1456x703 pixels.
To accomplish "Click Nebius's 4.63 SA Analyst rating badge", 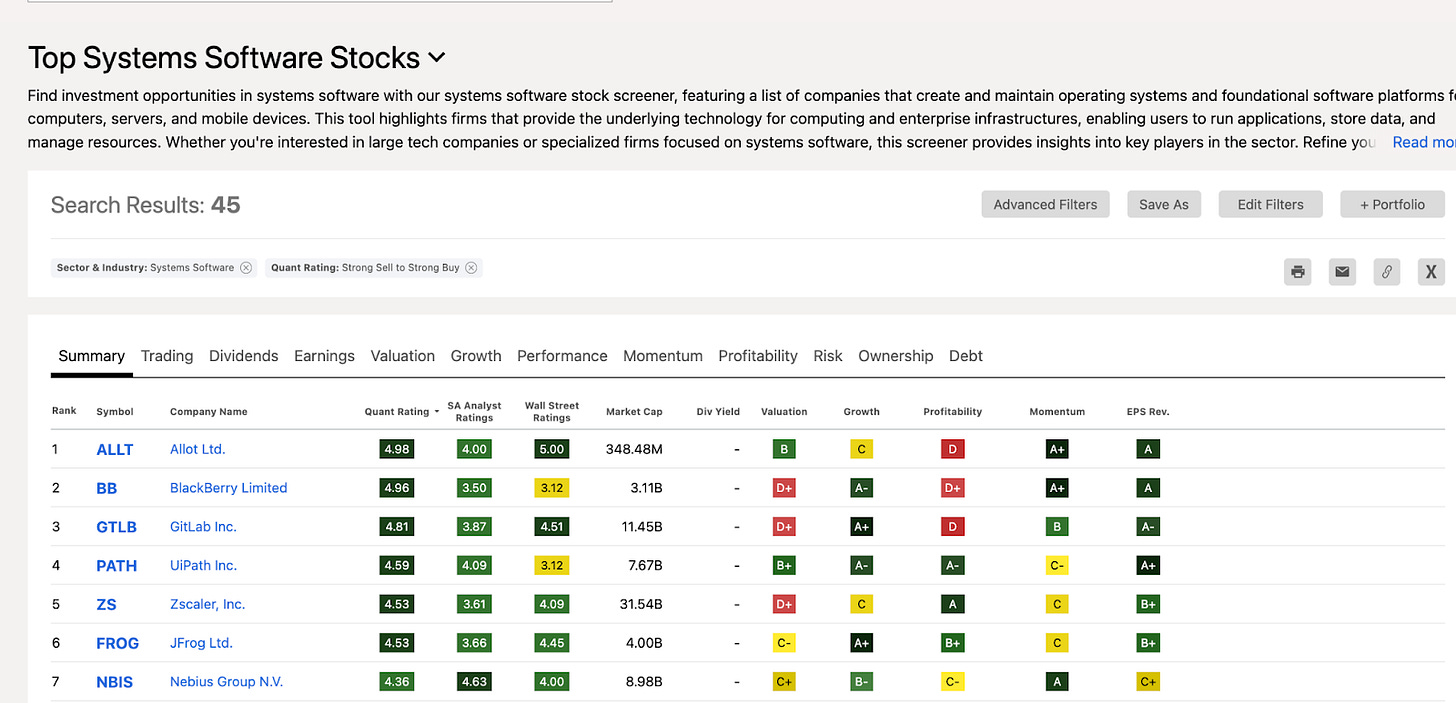I will 474,682.
